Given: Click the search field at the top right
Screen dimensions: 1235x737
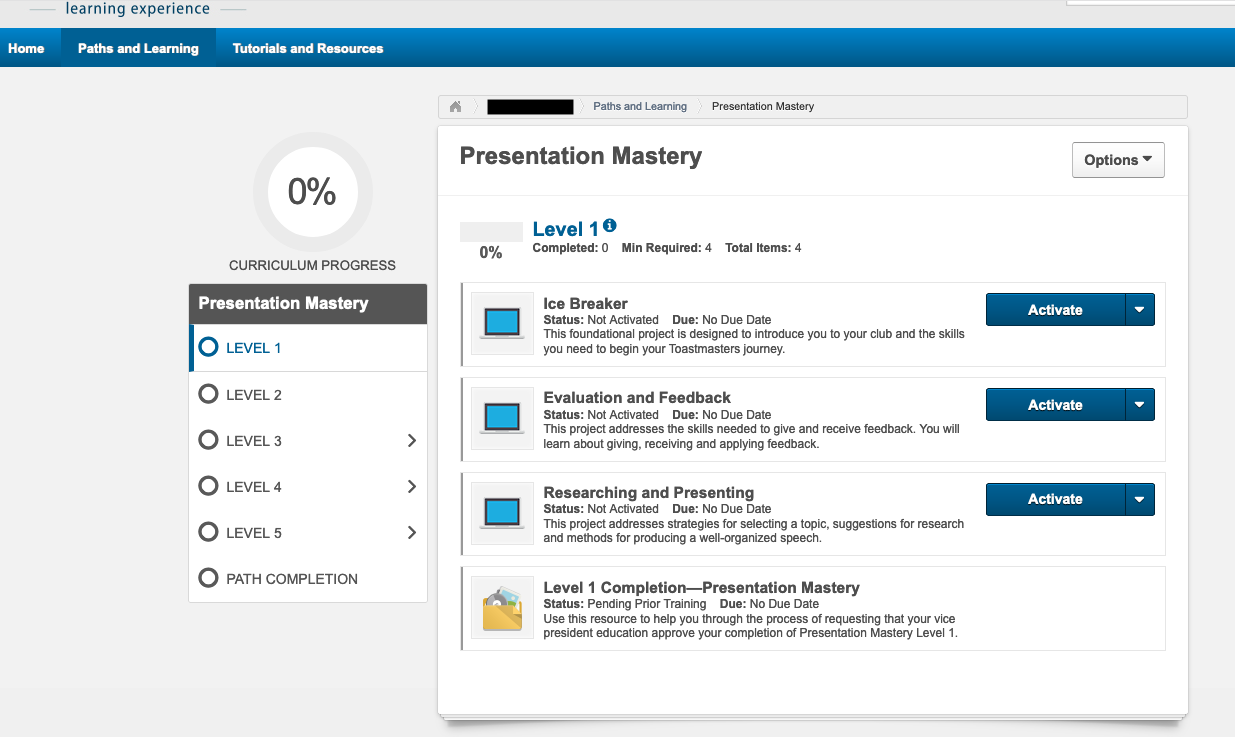Looking at the screenshot, I should click(1150, 3).
